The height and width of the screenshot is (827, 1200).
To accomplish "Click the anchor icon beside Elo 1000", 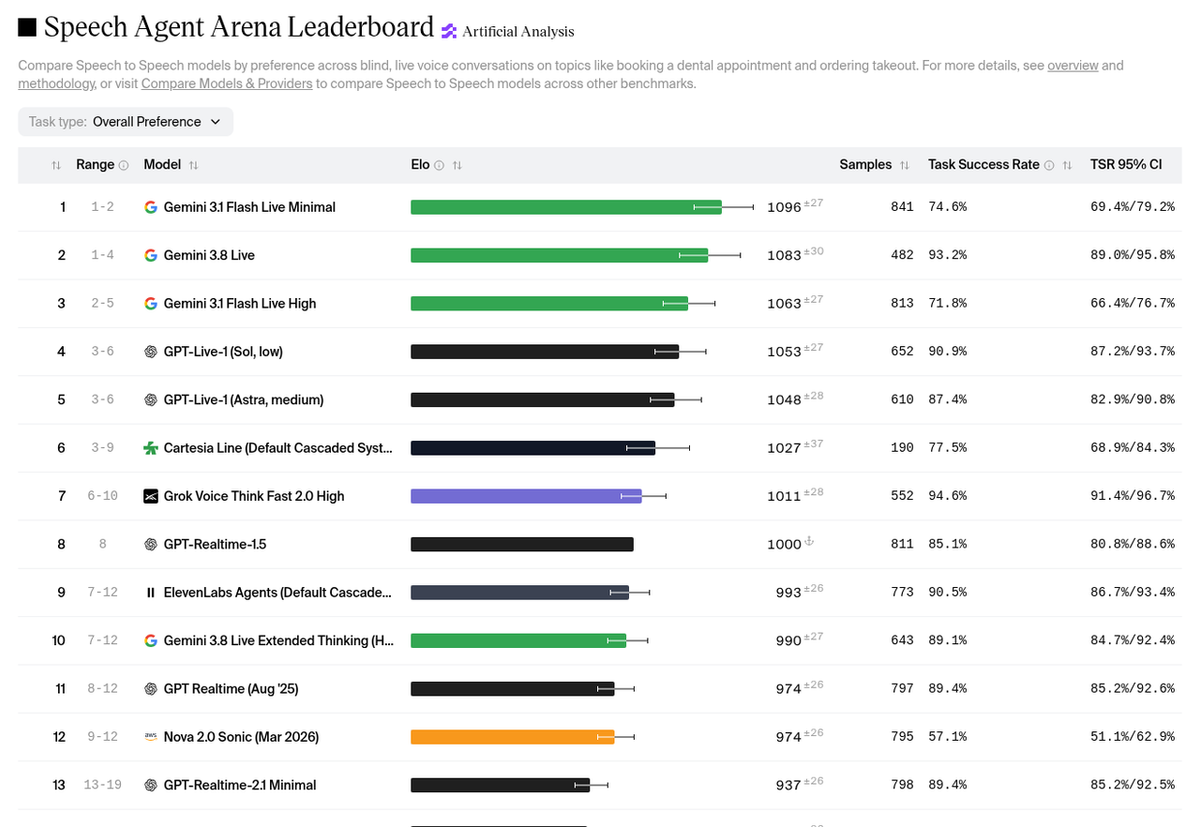I will [810, 541].
